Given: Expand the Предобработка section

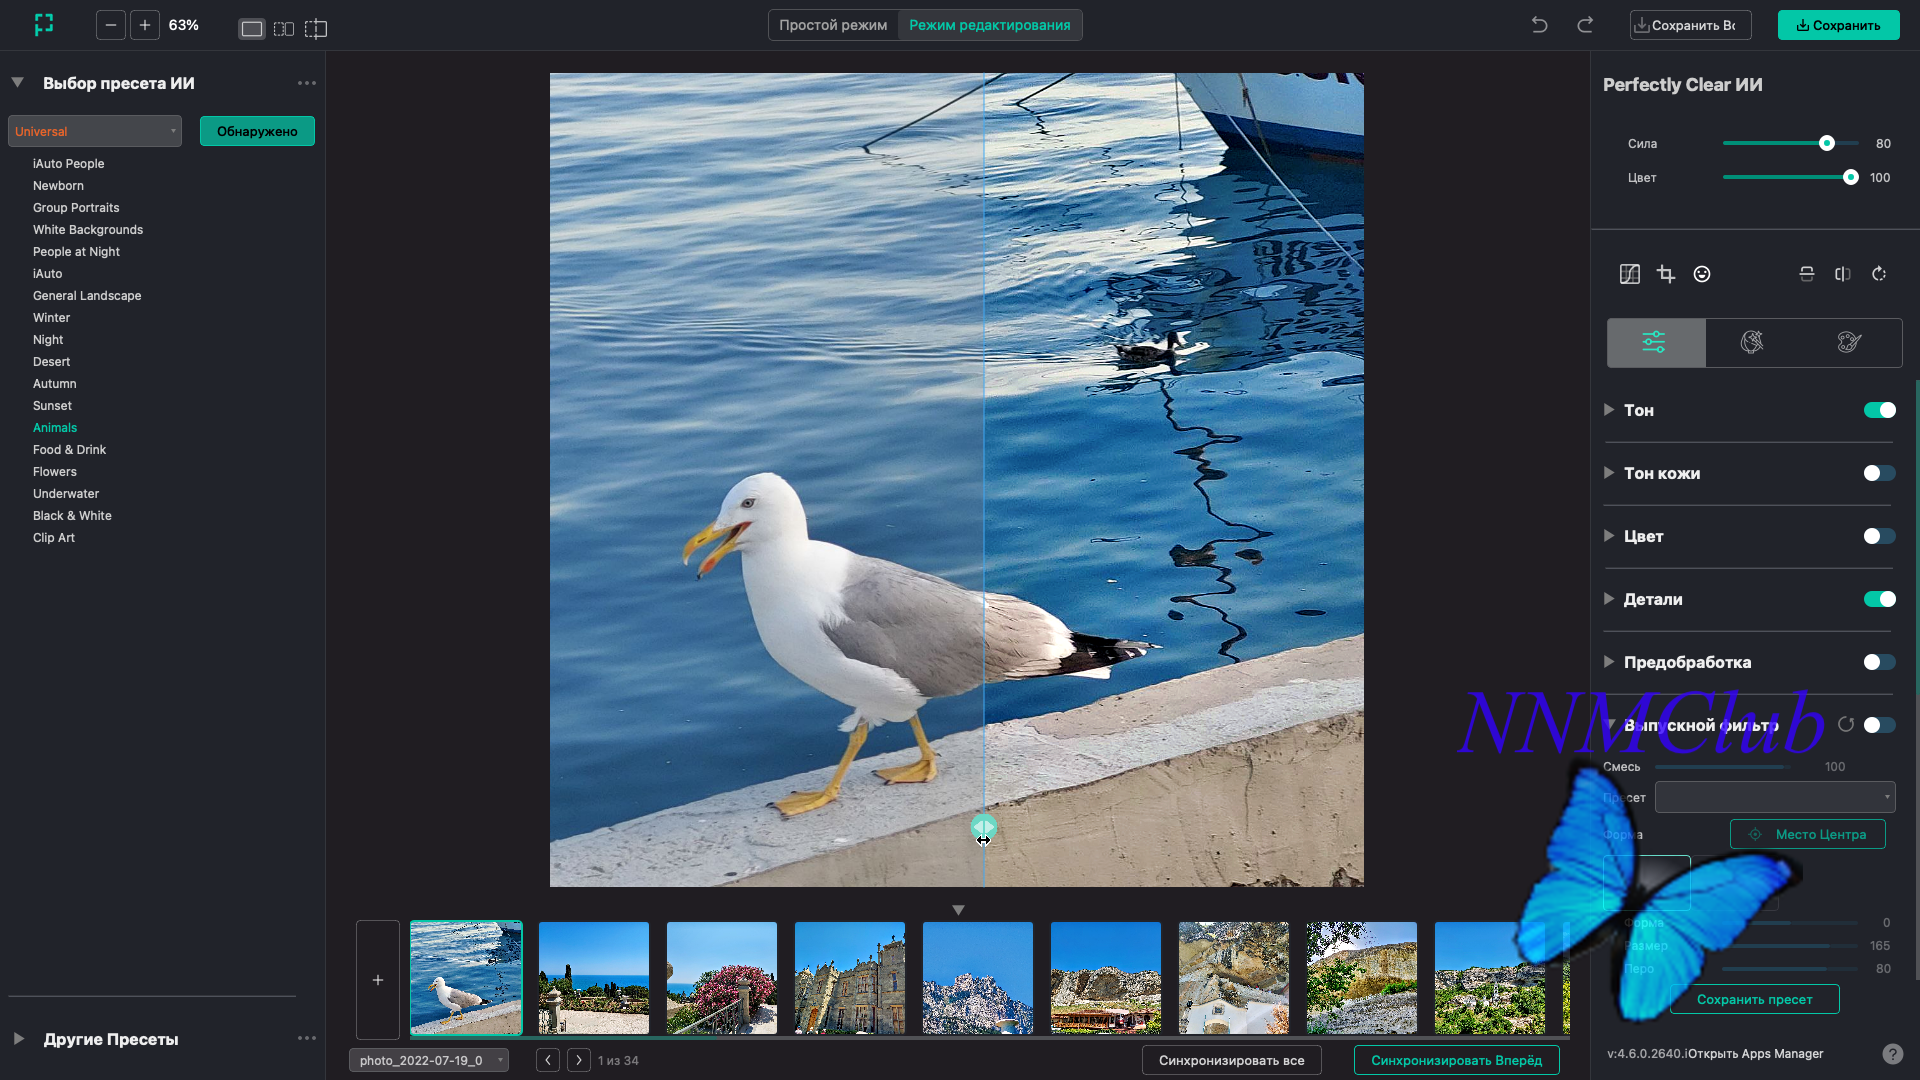Looking at the screenshot, I should click(1609, 662).
